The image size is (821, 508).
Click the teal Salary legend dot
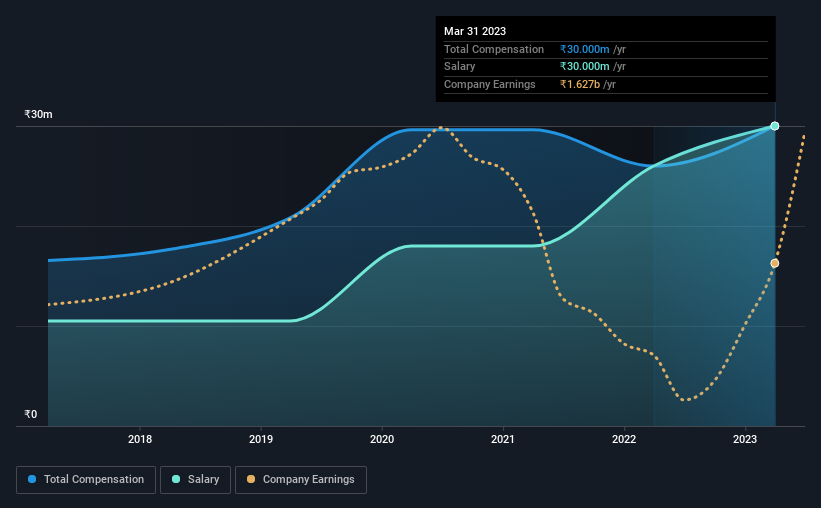pos(176,479)
